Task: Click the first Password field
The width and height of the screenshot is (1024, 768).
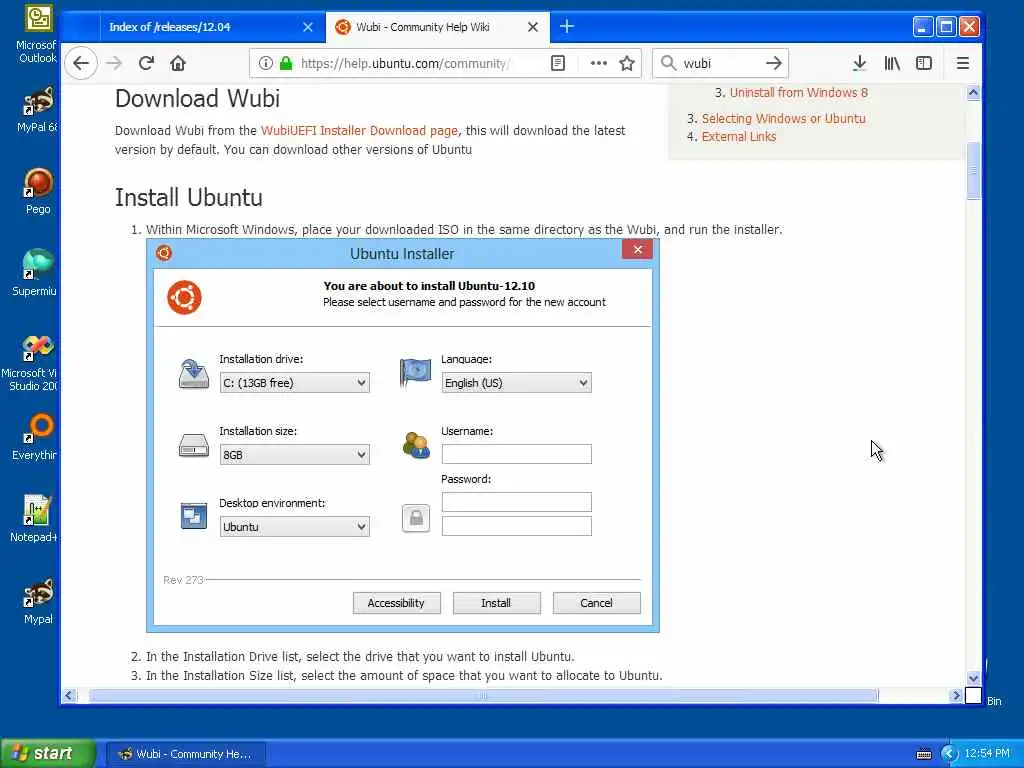Action: pos(517,502)
